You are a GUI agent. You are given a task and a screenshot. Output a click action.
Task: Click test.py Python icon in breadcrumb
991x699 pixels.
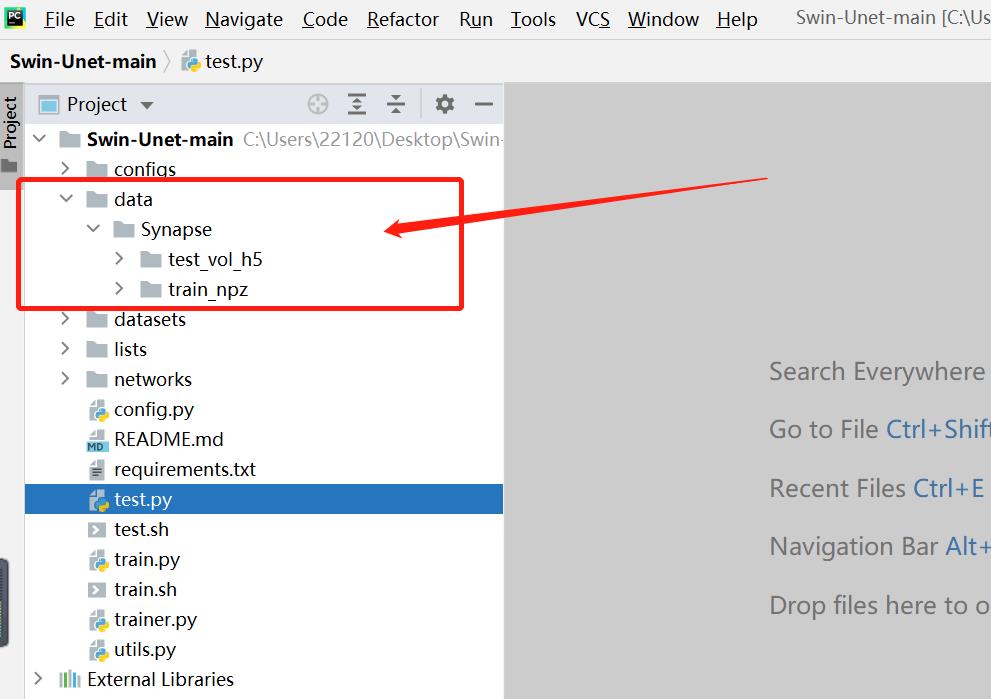190,61
